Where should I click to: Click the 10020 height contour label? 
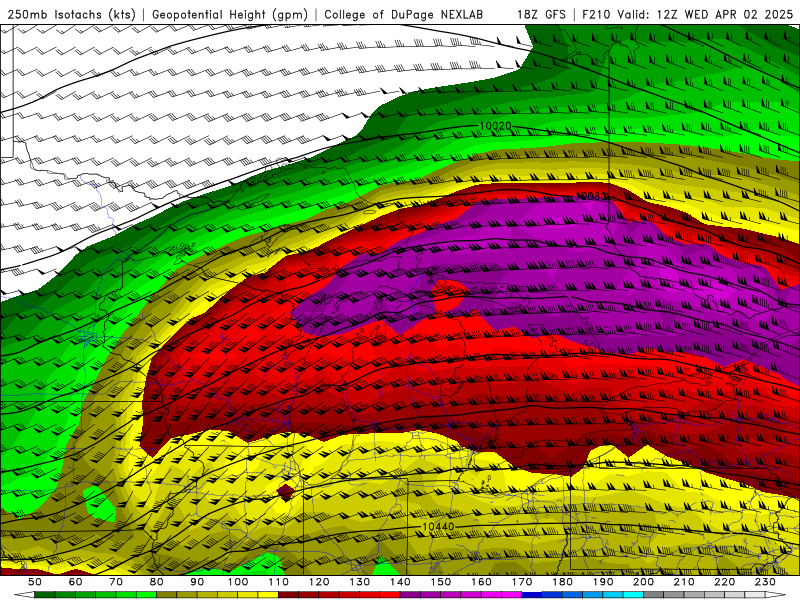point(495,126)
